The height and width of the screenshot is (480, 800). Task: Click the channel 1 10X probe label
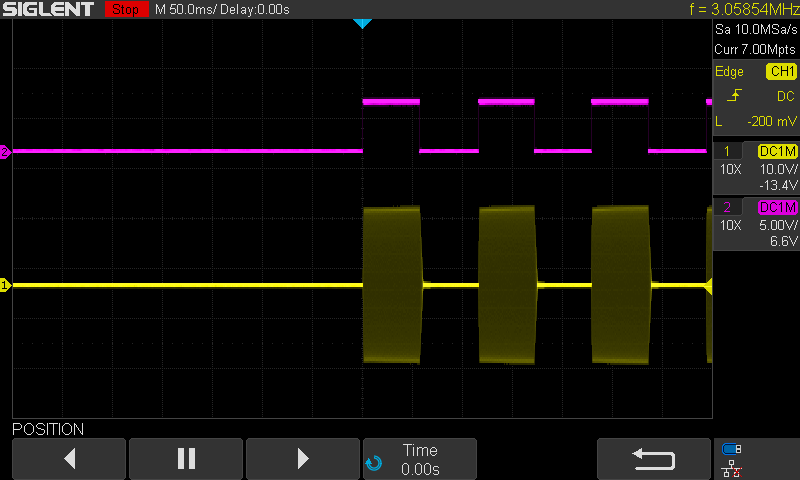(x=731, y=169)
